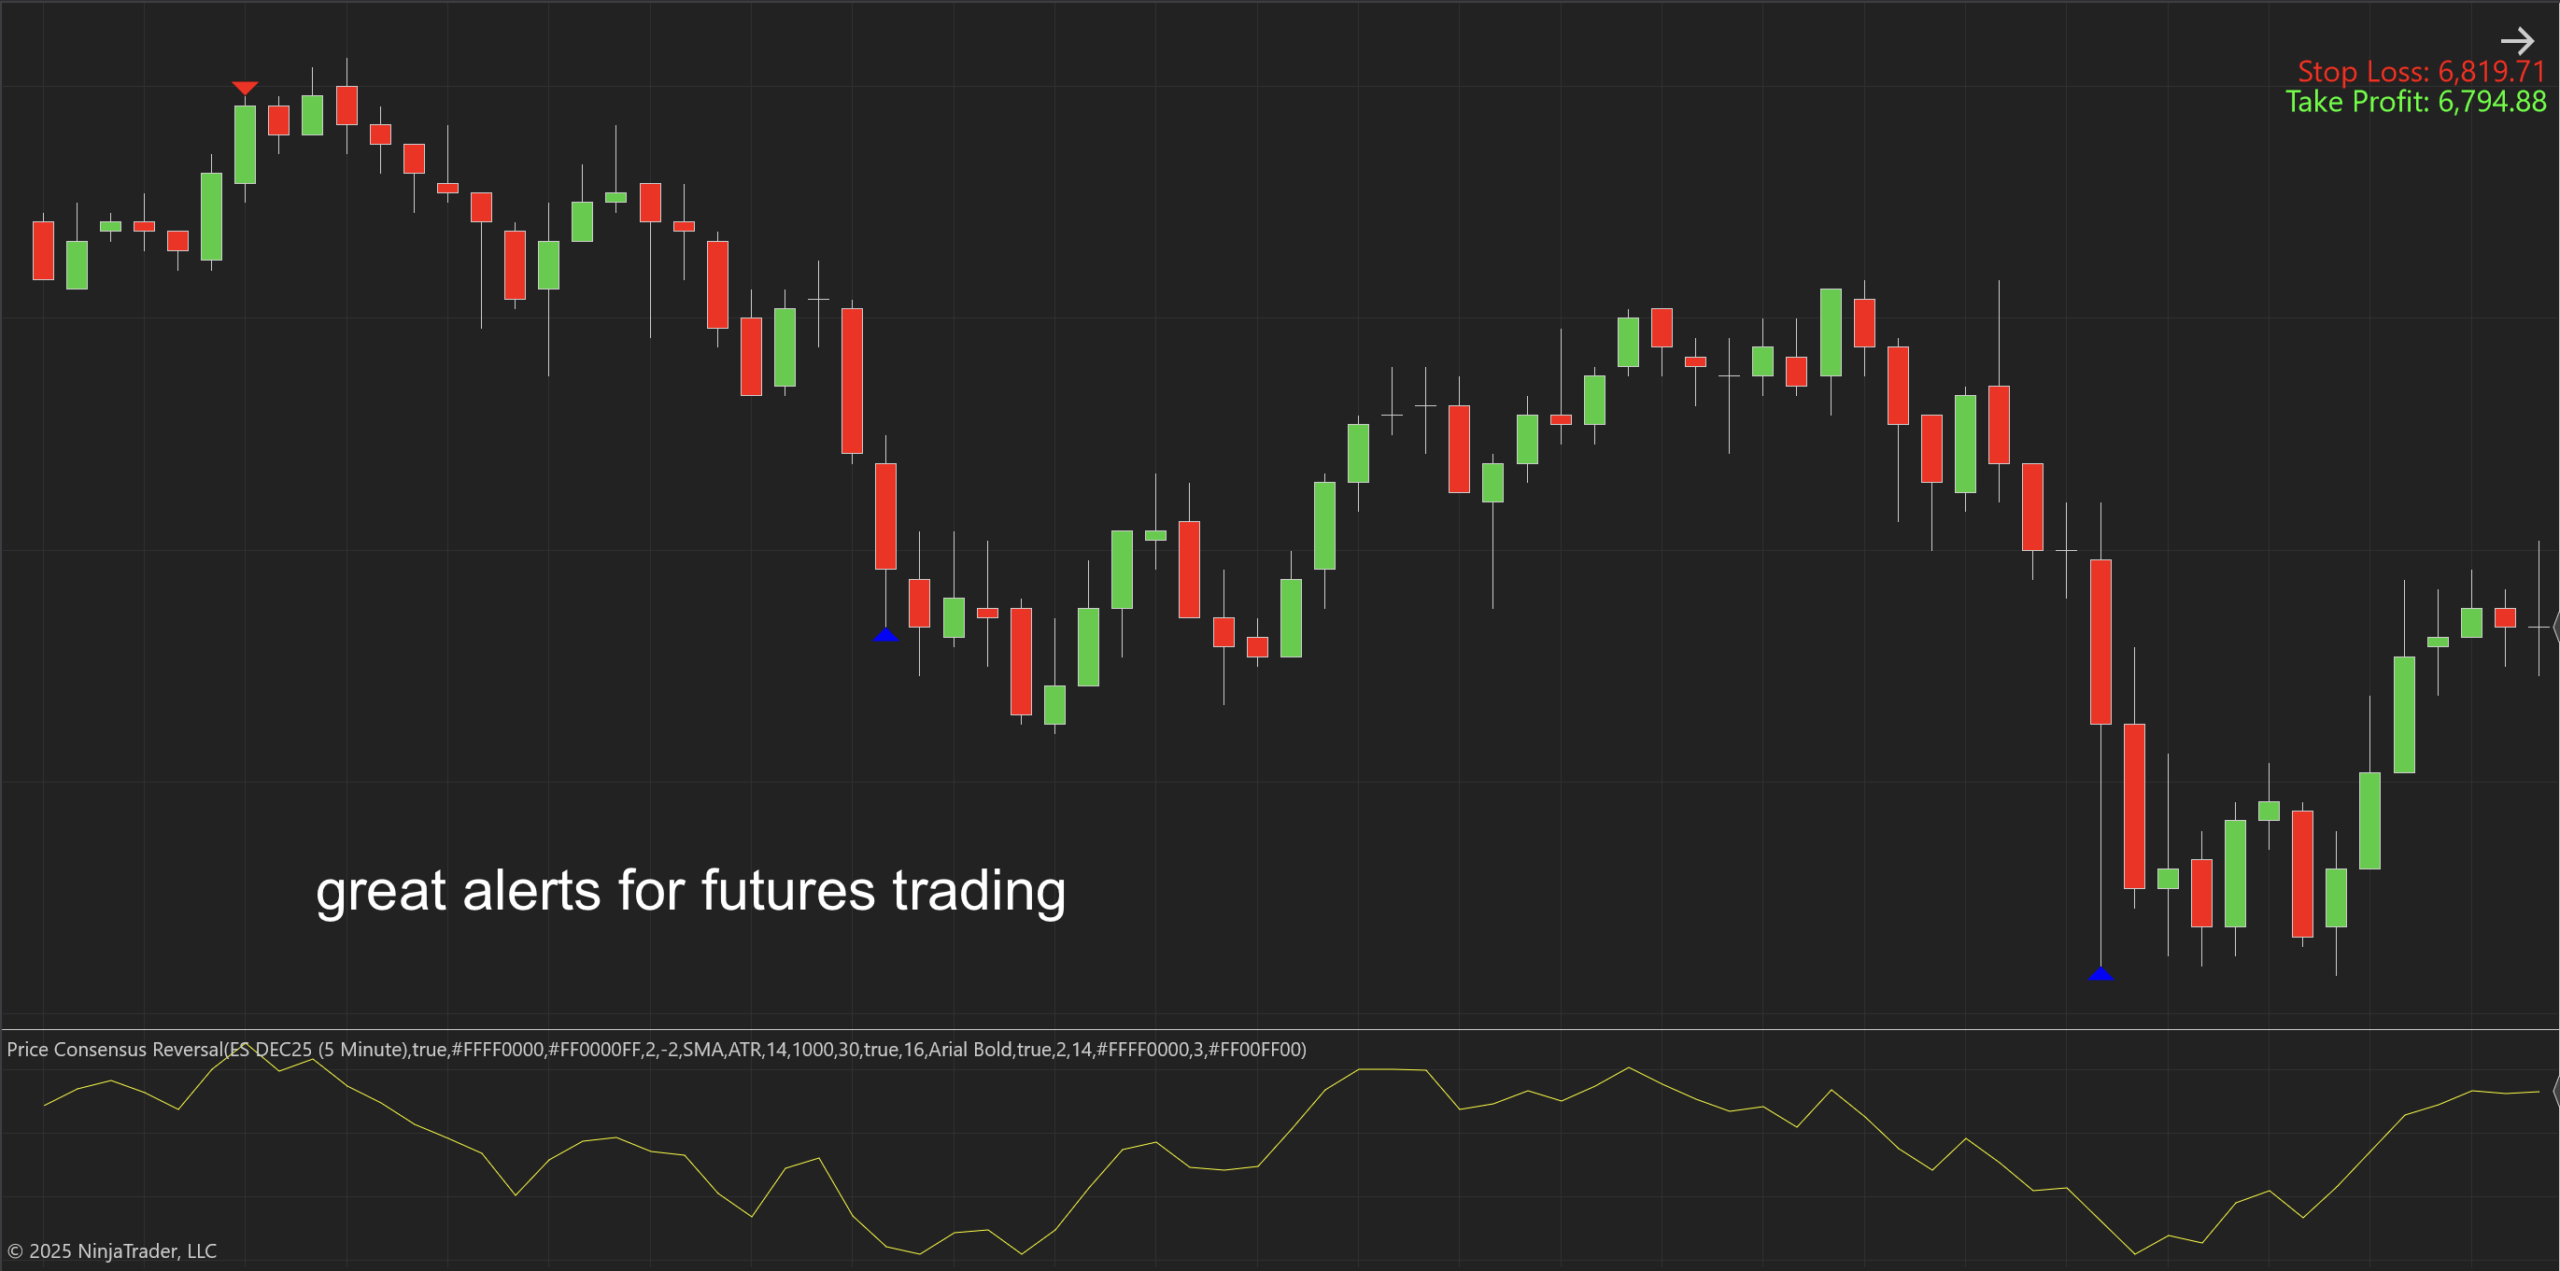This screenshot has width=2560, height=1271.
Task: Click the first red candle at the chart's left edge
Action: coord(43,250)
